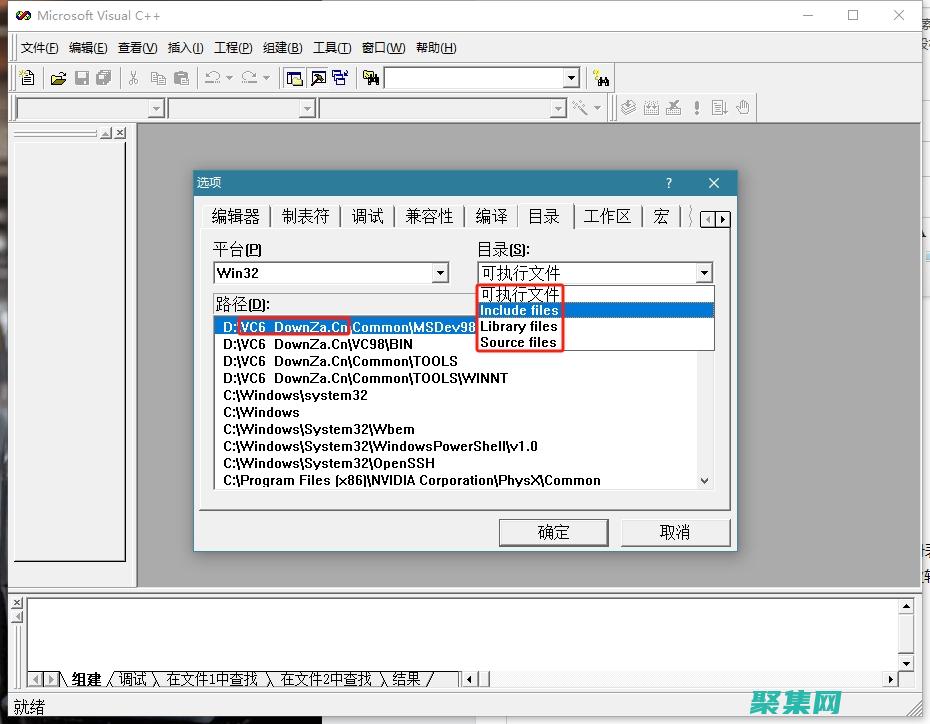The width and height of the screenshot is (930, 724).
Task: Open the 工程(P) menu
Action: (233, 47)
